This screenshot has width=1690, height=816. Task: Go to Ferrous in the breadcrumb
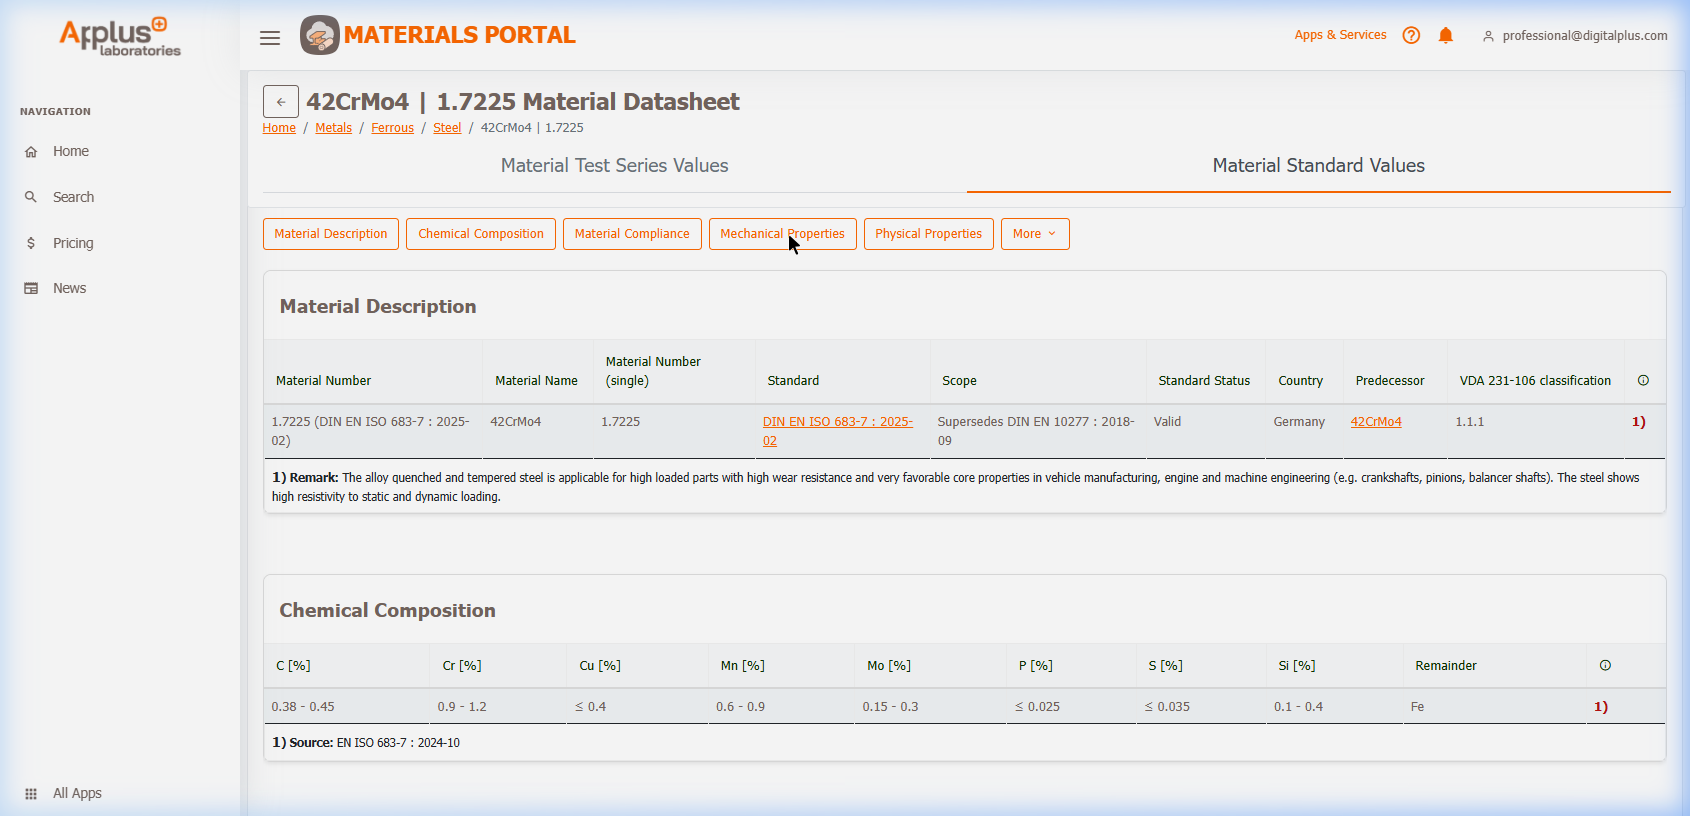(392, 128)
